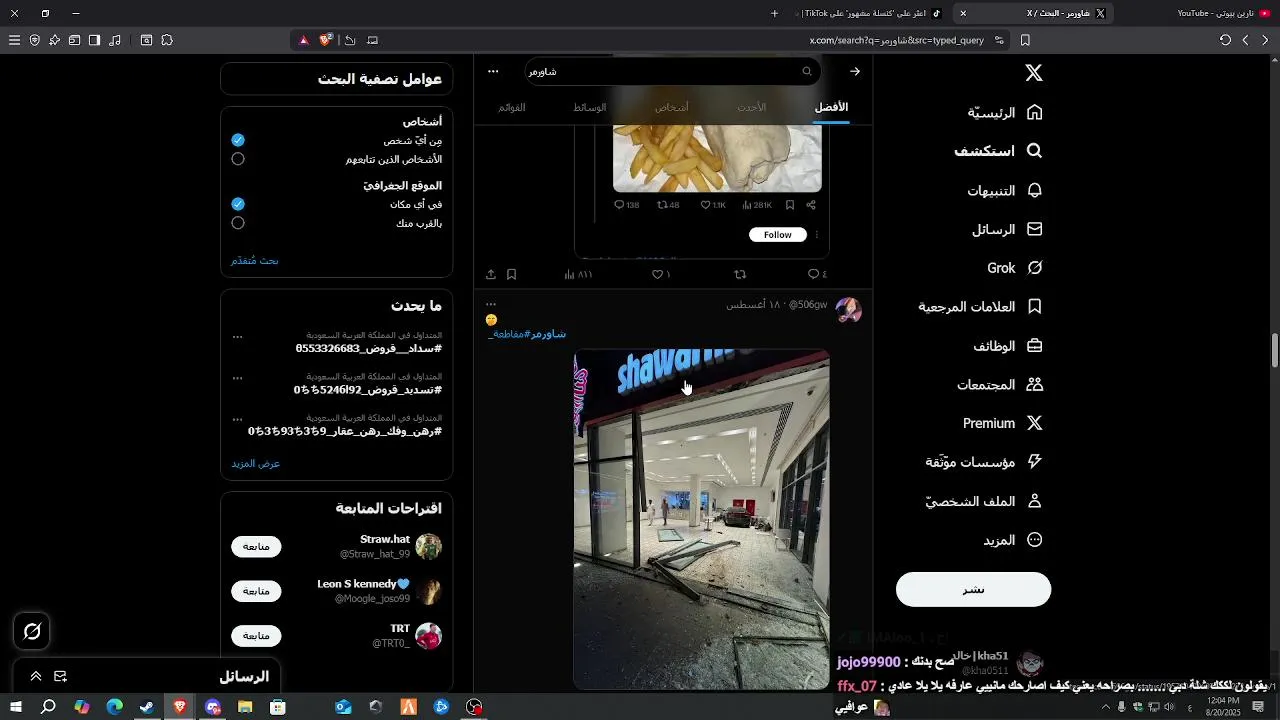Like the post showing ١ like
1280x720 pixels.
661,274
